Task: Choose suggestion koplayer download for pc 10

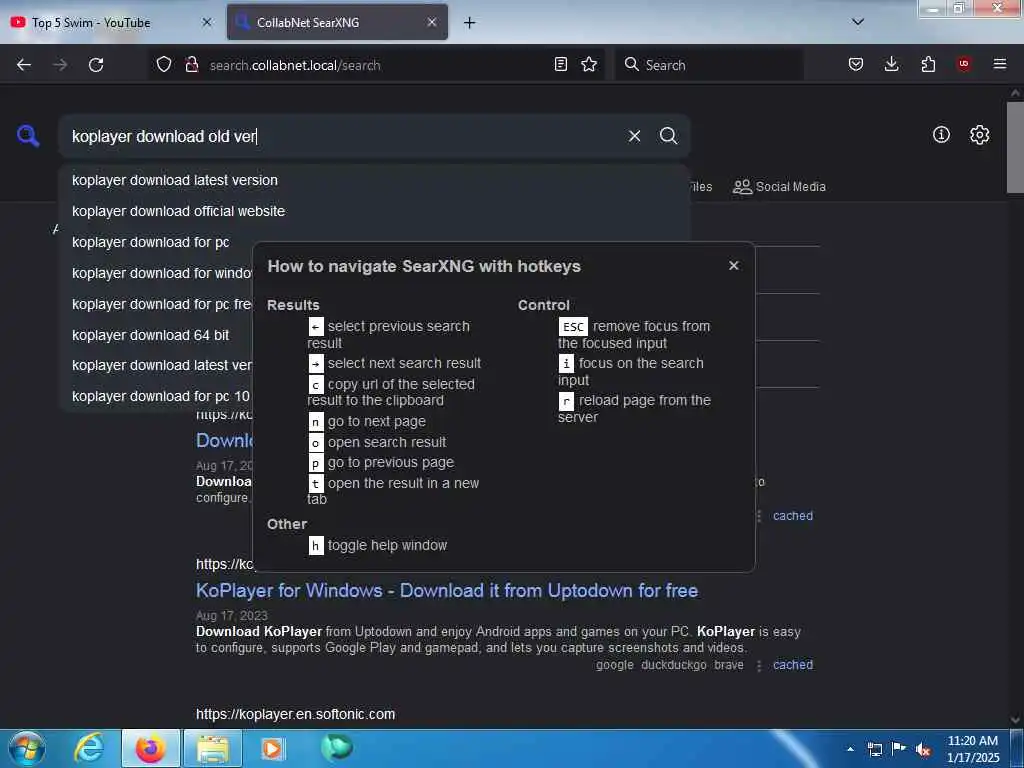Action: (161, 396)
